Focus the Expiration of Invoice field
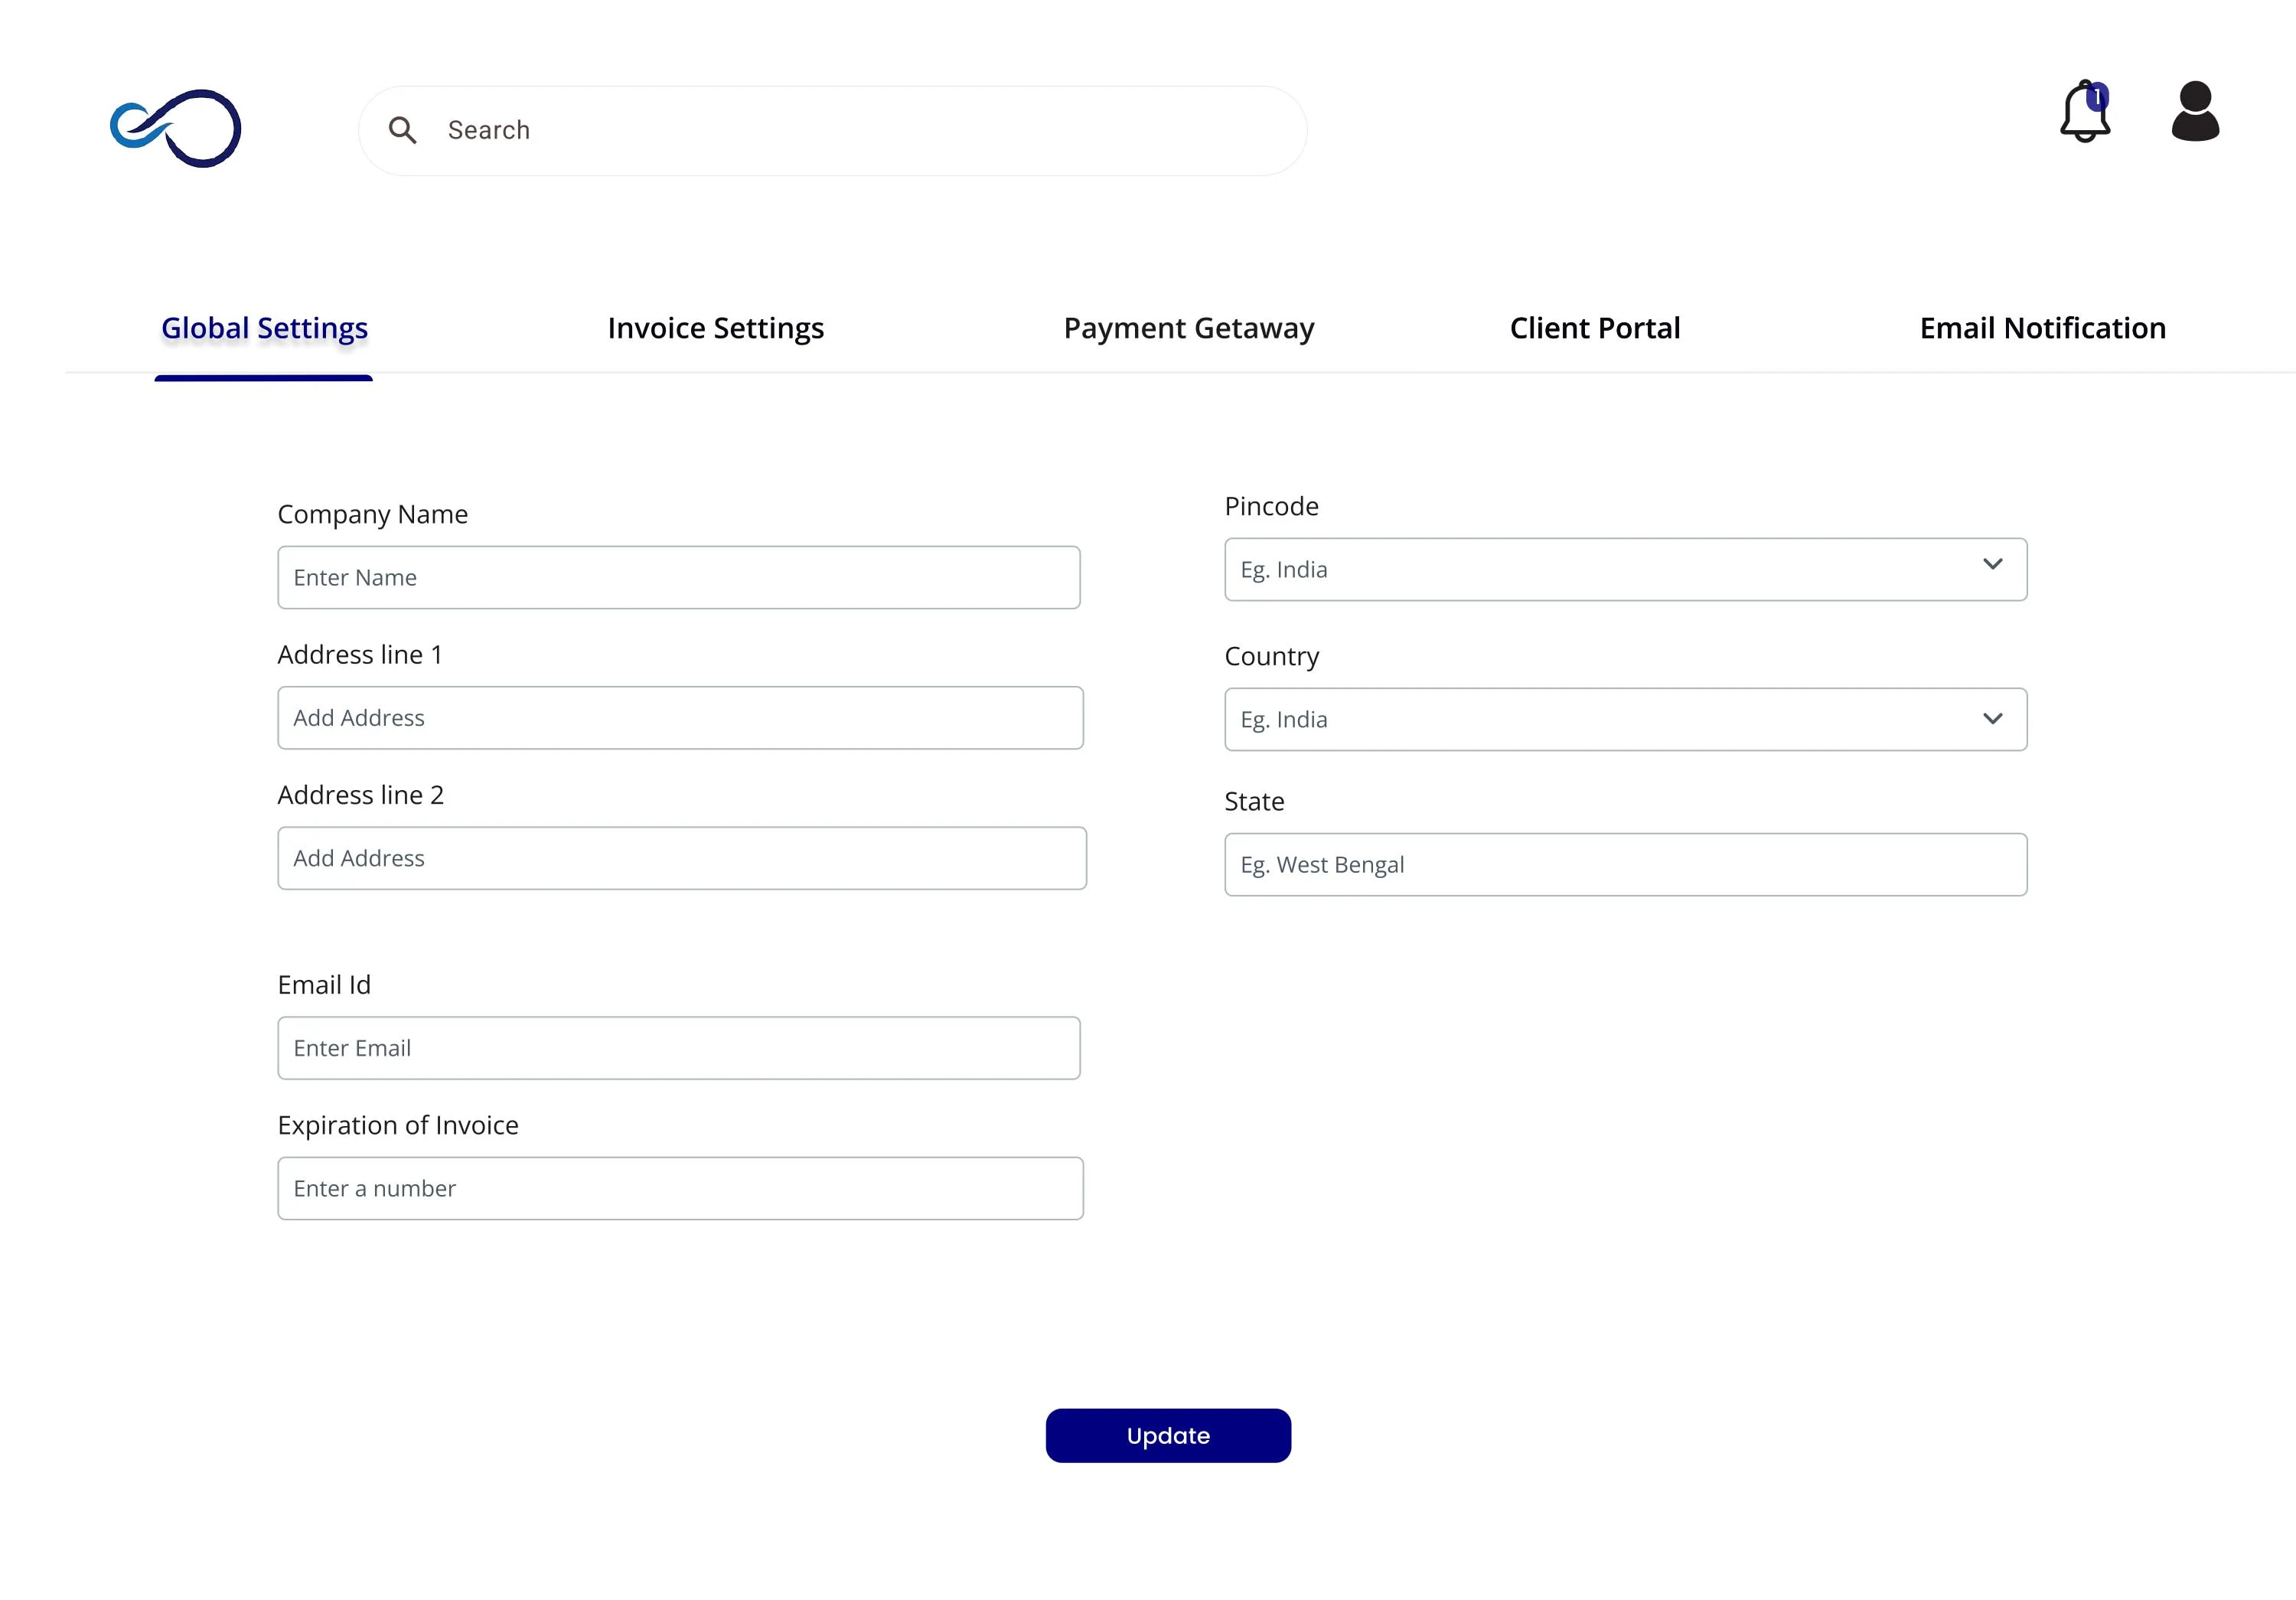 [680, 1187]
